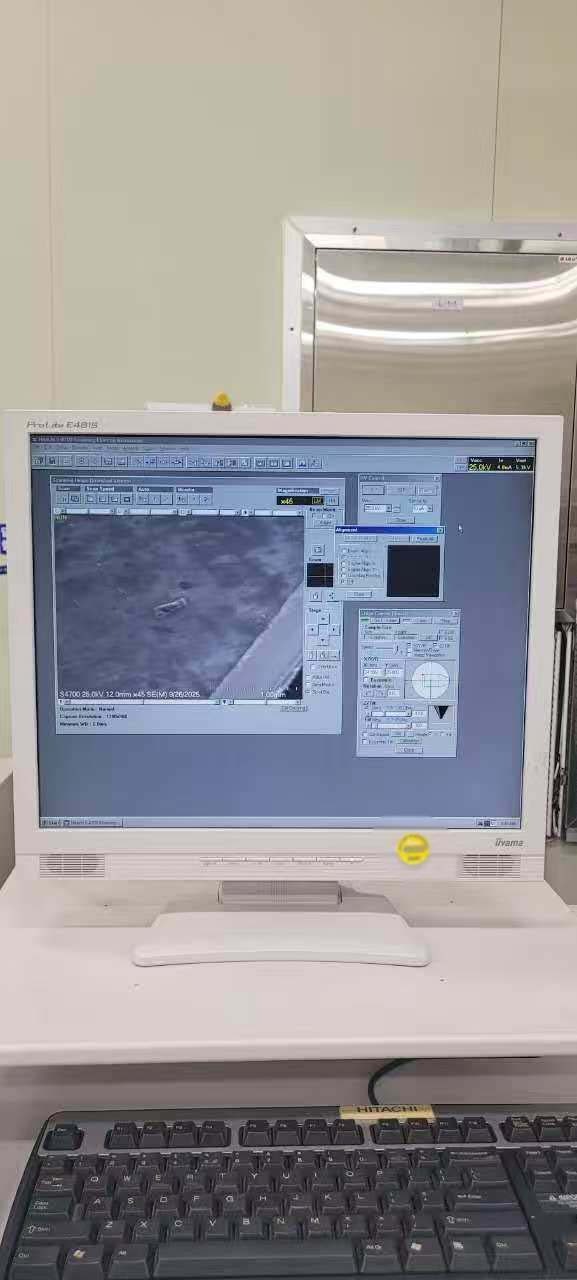Toggle the Eucentric checkbox in stage dialog

click(x=366, y=680)
